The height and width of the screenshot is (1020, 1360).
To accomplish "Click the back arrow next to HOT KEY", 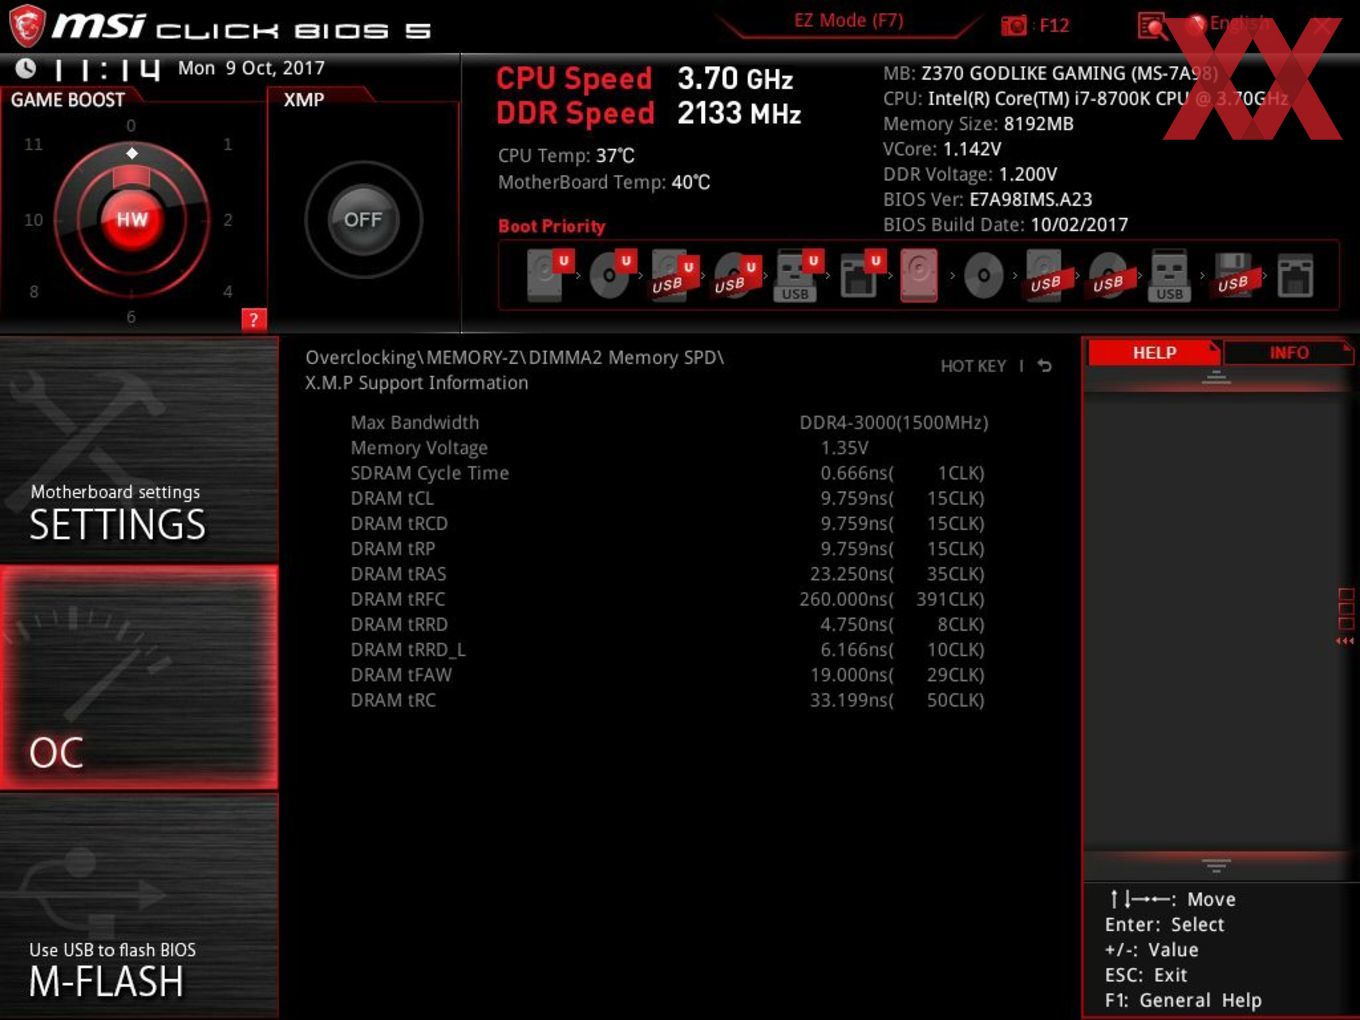I will click(1044, 366).
